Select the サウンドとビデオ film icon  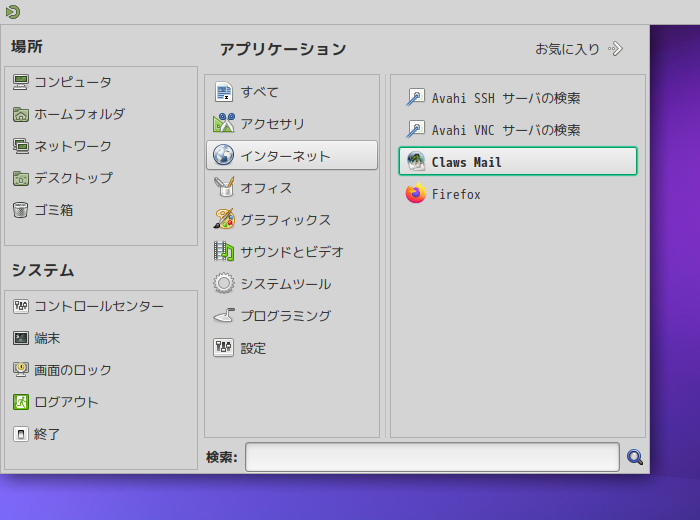tap(223, 251)
